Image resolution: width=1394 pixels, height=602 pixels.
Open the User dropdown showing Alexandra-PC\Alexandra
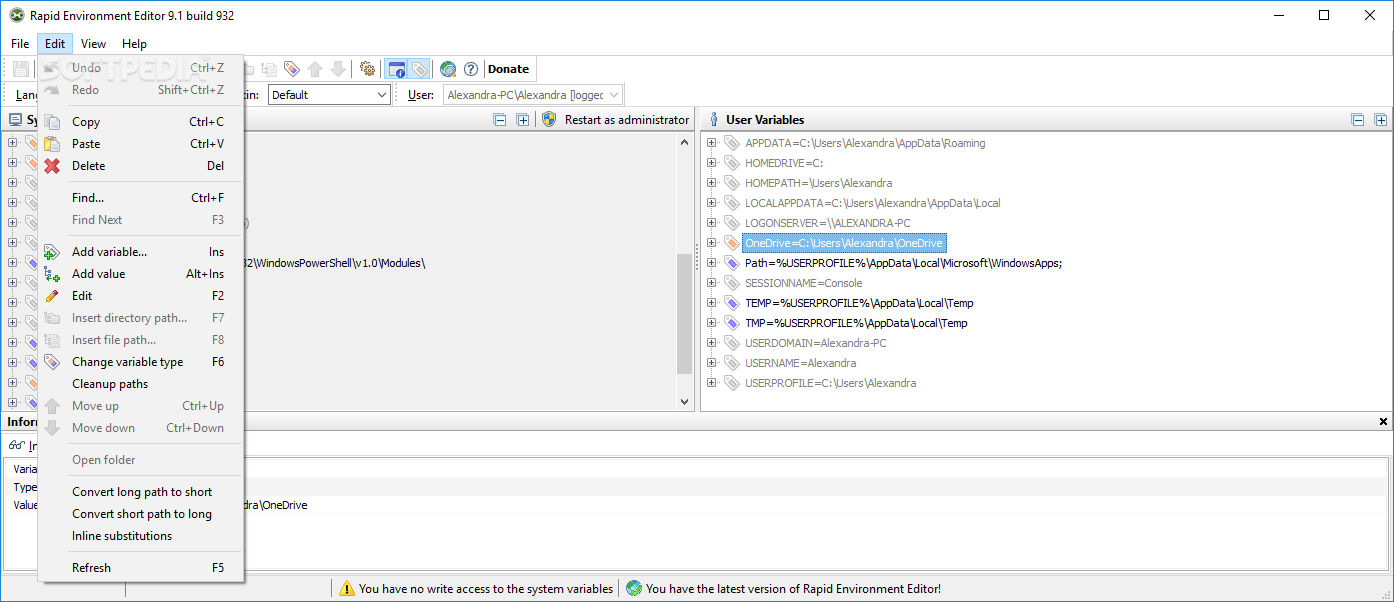[533, 95]
